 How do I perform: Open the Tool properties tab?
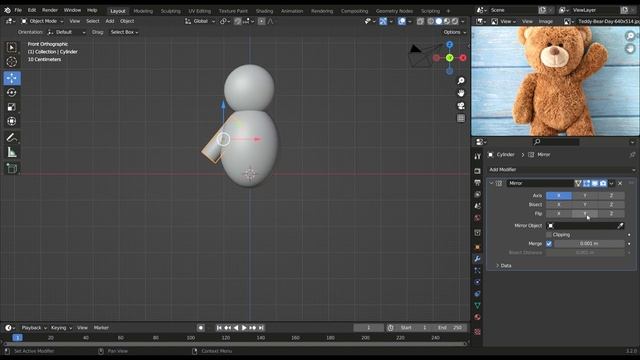click(x=477, y=156)
